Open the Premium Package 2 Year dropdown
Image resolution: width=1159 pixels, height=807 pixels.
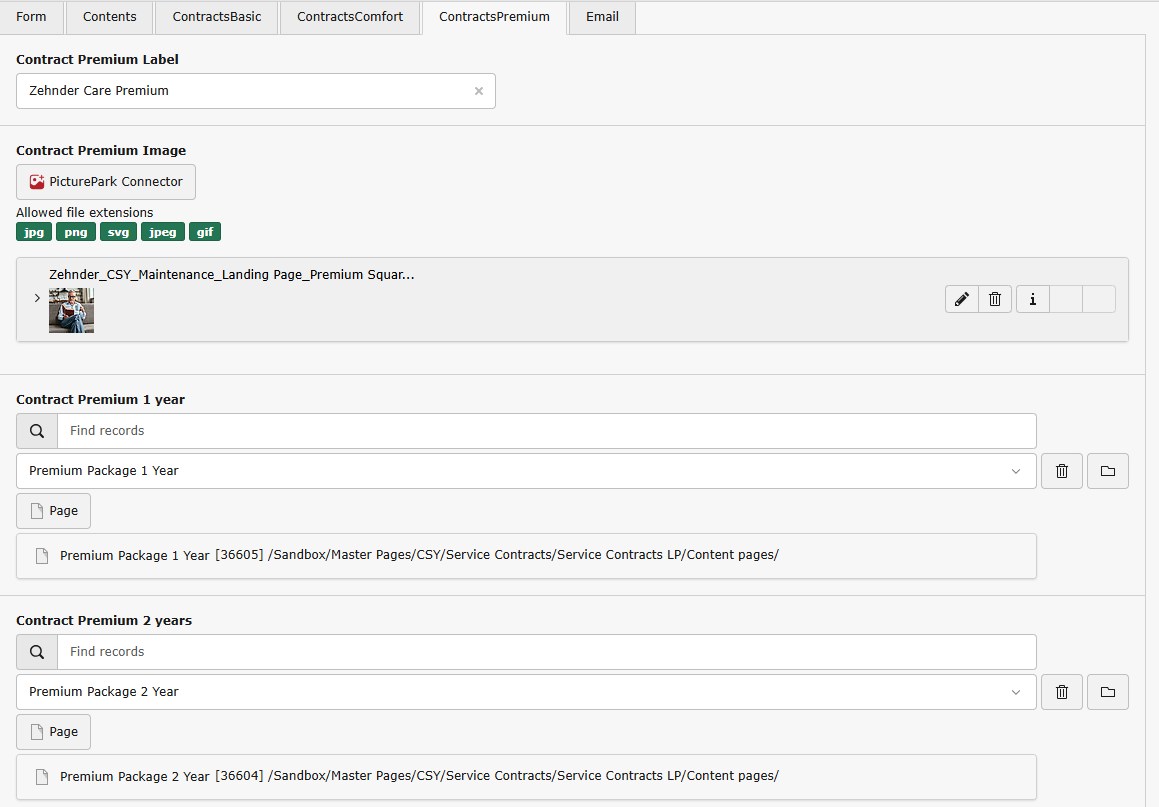[x=526, y=692]
